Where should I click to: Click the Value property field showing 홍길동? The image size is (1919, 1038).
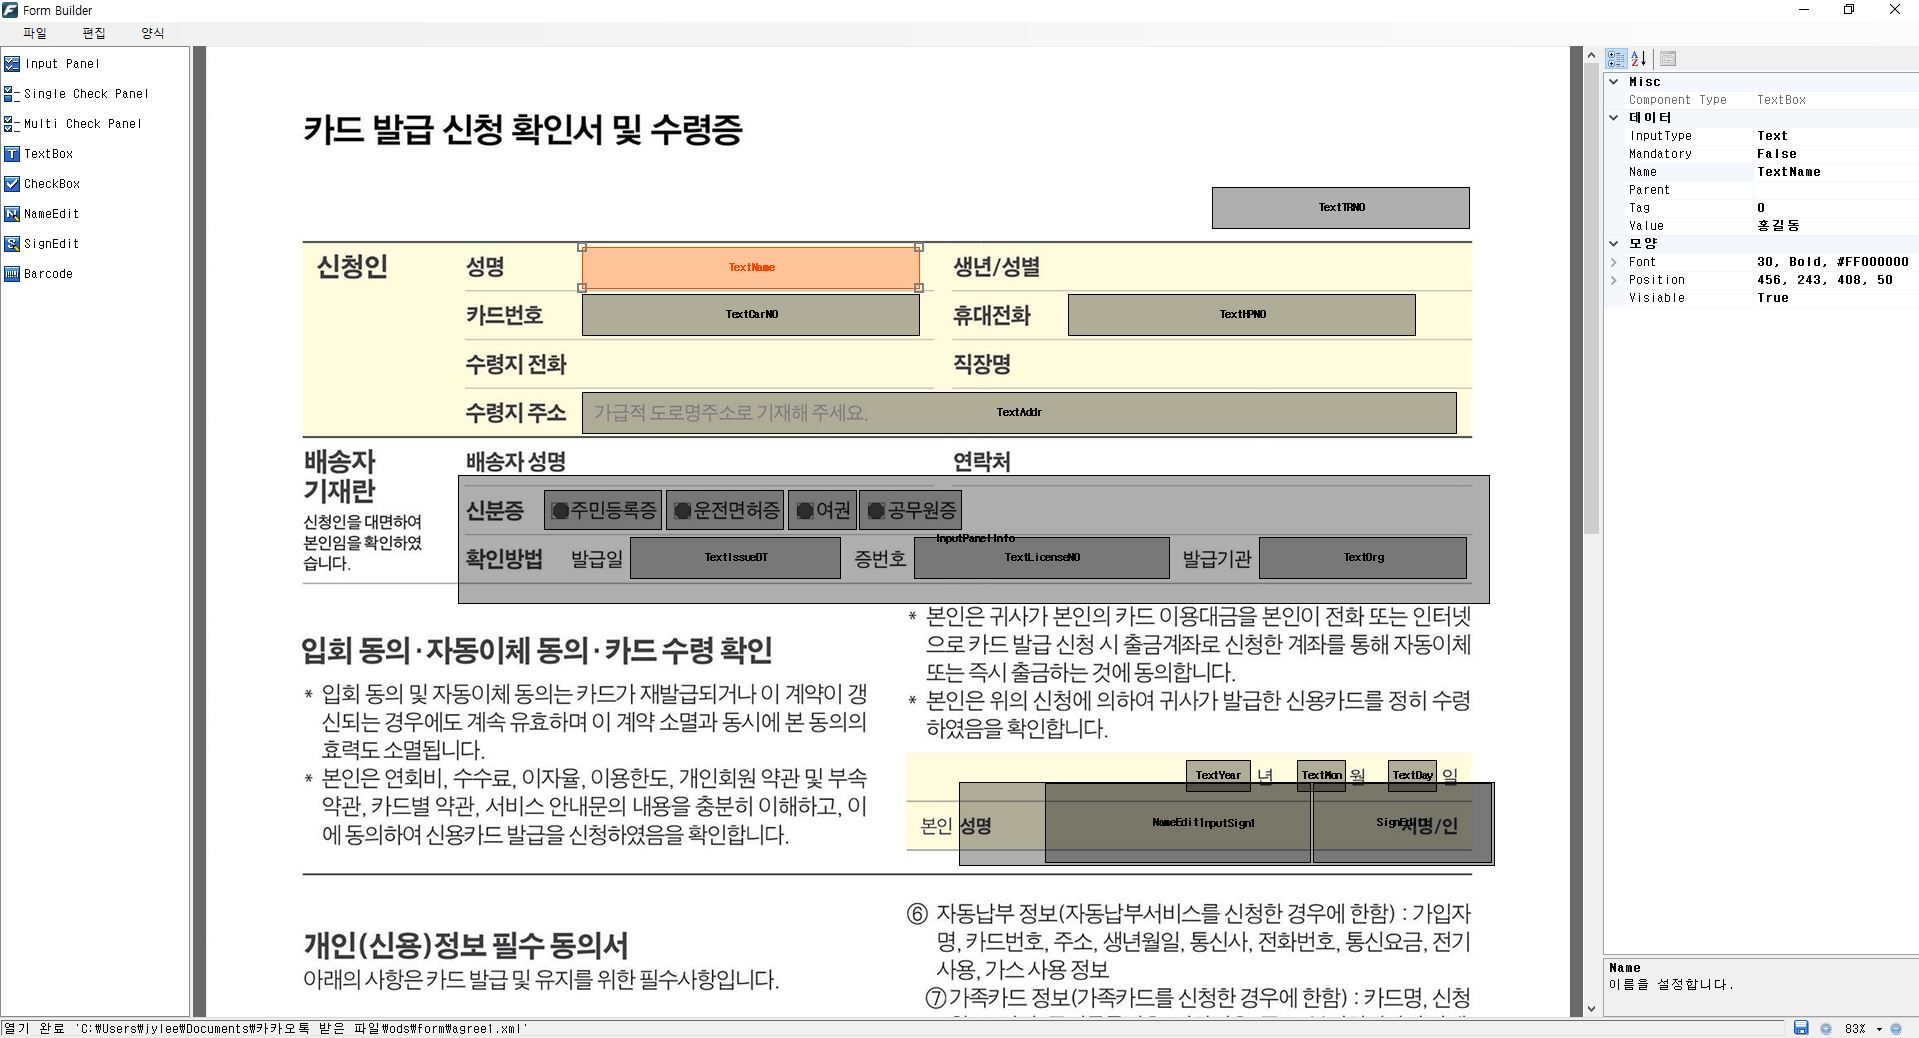pyautogui.click(x=1834, y=226)
